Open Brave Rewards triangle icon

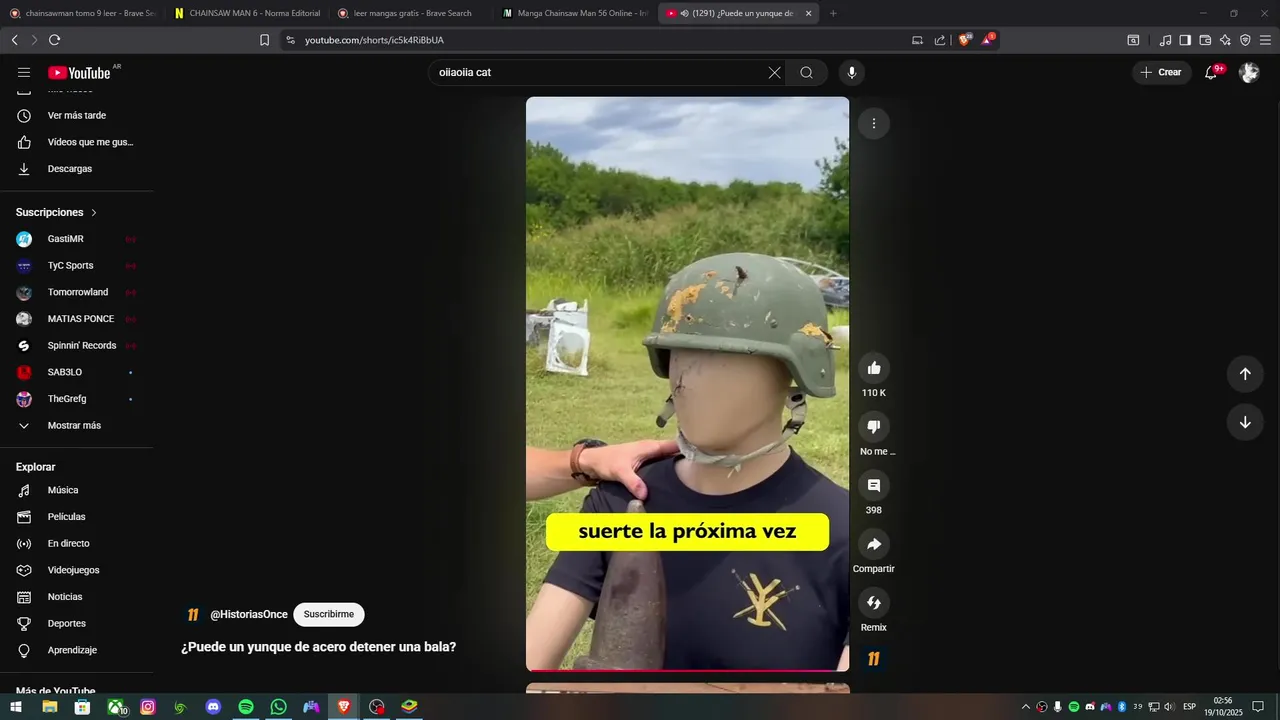pos(988,40)
